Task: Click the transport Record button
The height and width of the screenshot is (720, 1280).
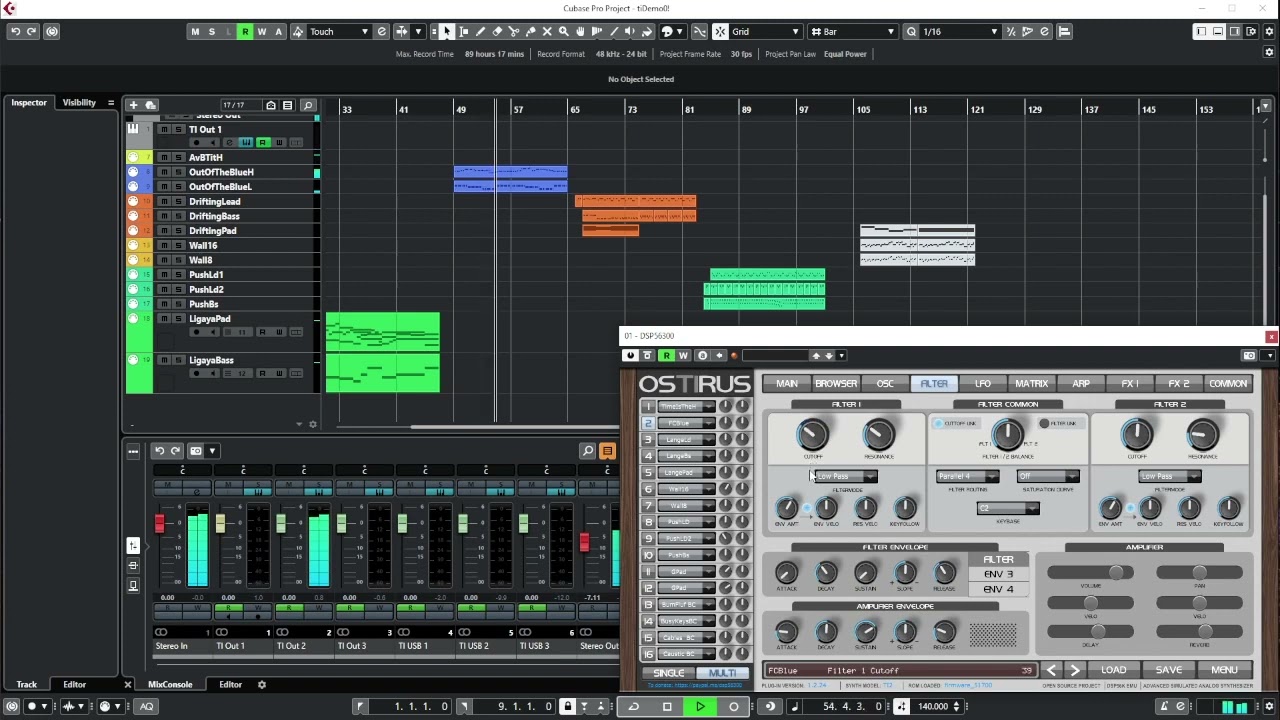Action: click(x=733, y=706)
